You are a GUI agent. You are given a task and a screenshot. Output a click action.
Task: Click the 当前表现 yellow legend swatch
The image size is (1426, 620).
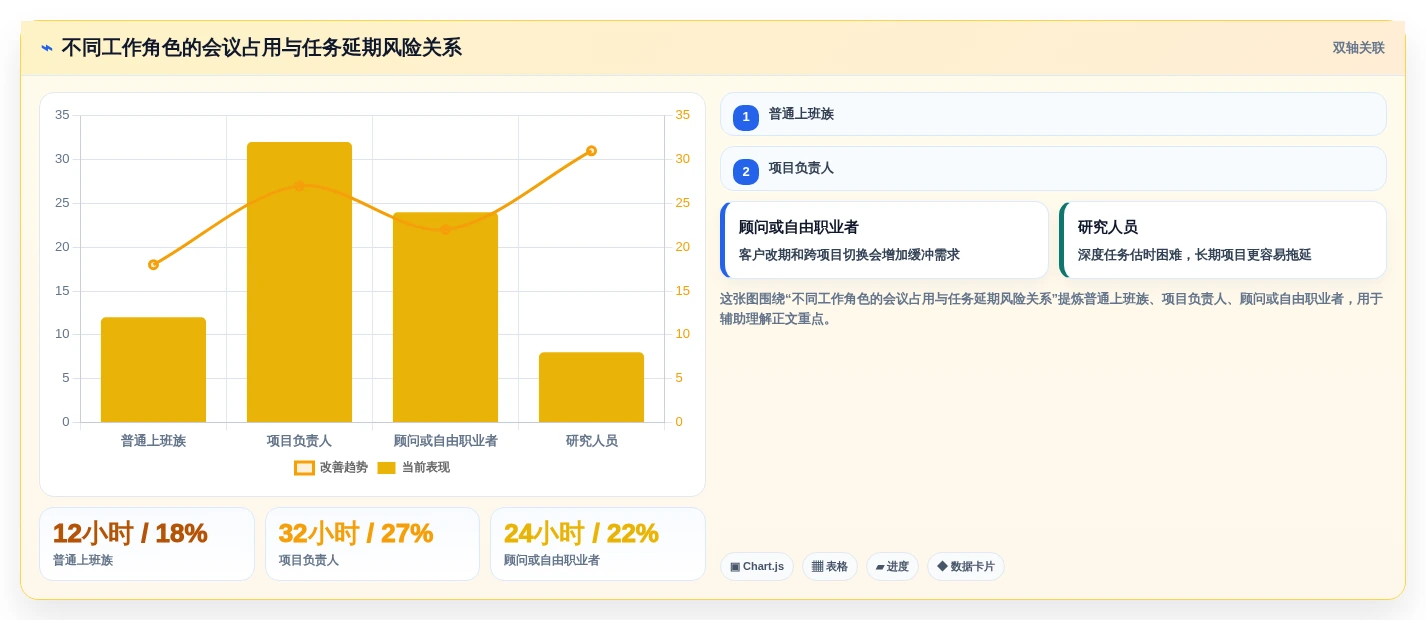pos(386,468)
